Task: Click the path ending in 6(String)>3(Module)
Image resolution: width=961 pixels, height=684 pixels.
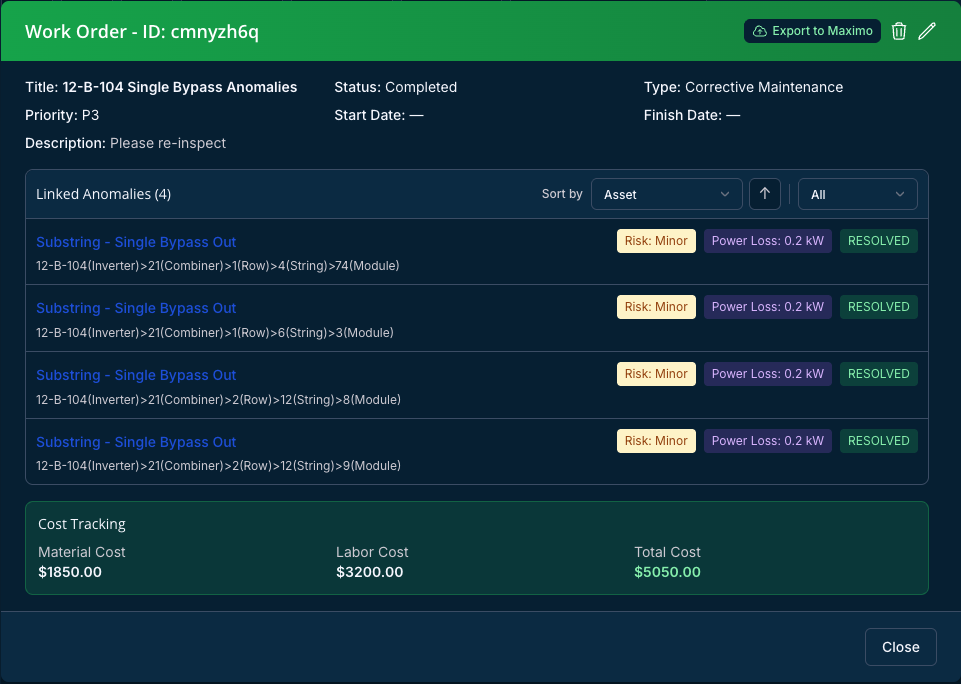Action: point(215,333)
